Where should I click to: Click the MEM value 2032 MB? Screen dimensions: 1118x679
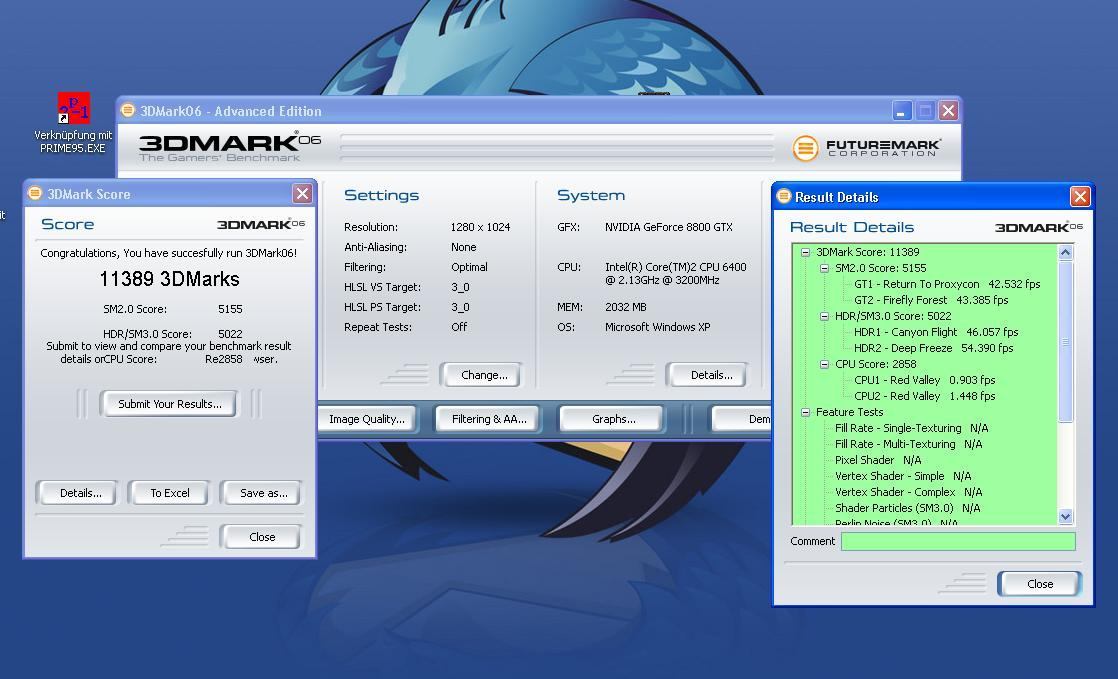point(625,307)
